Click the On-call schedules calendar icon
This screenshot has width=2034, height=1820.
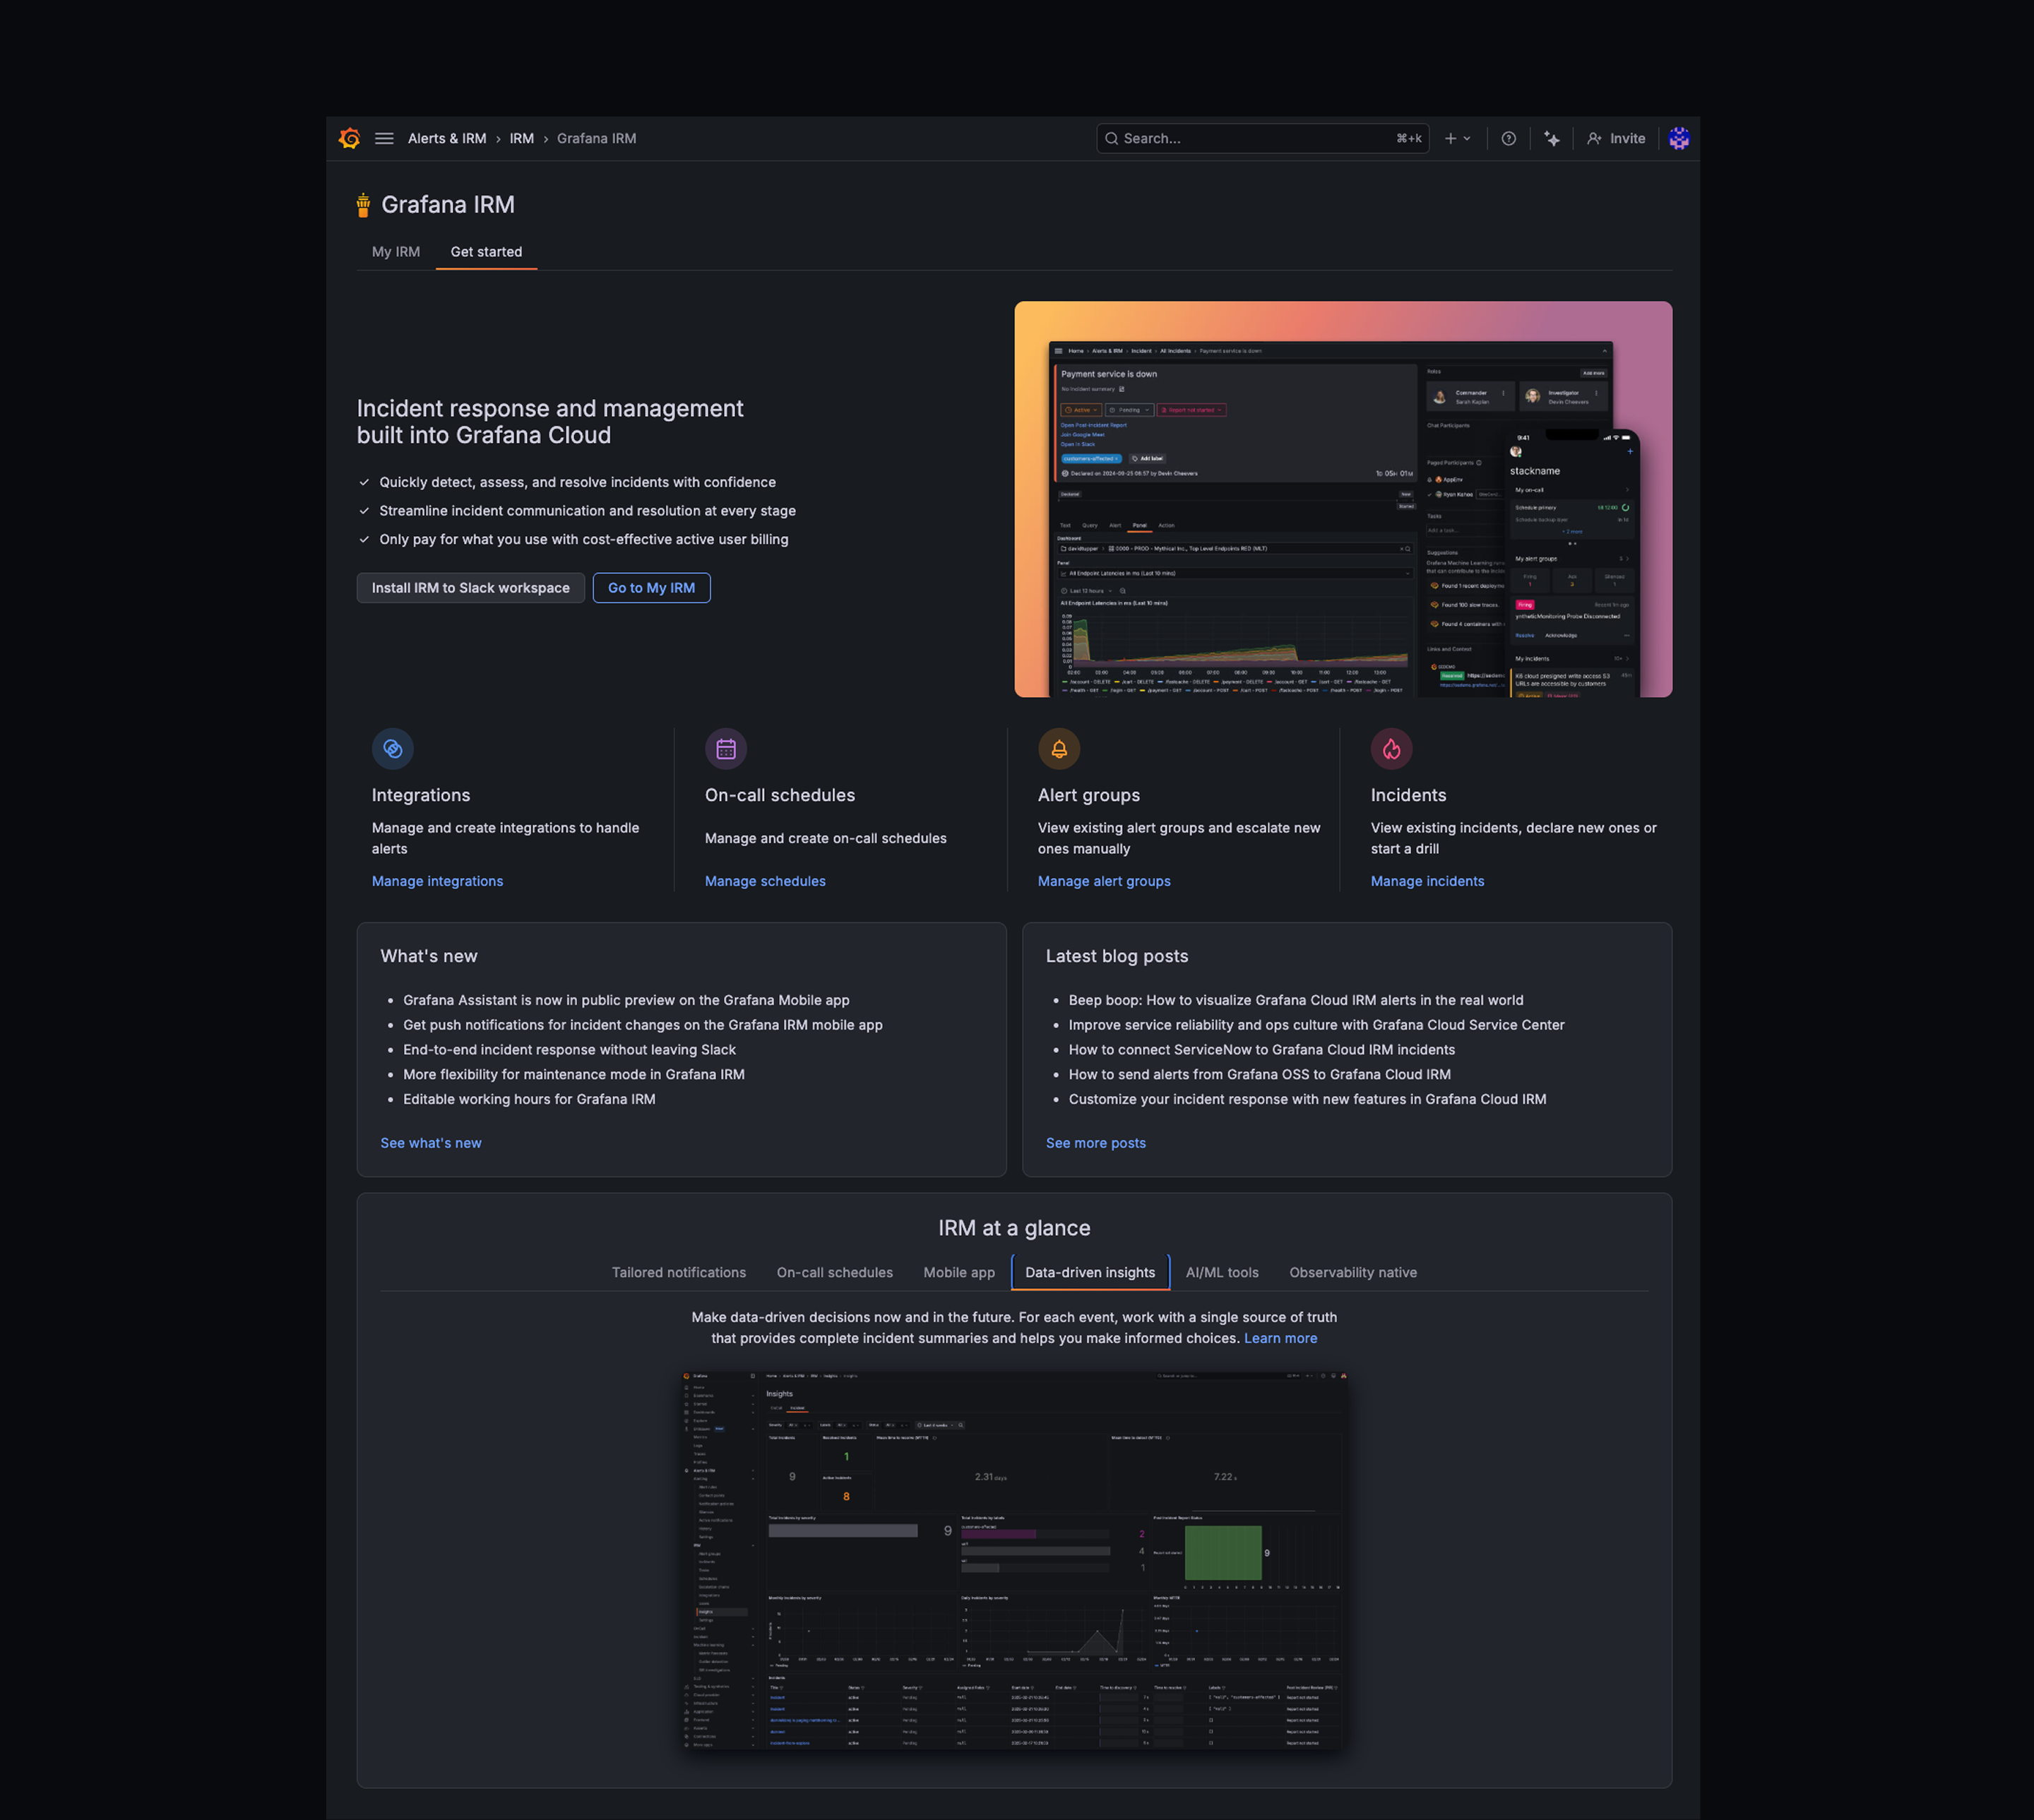[x=726, y=748]
